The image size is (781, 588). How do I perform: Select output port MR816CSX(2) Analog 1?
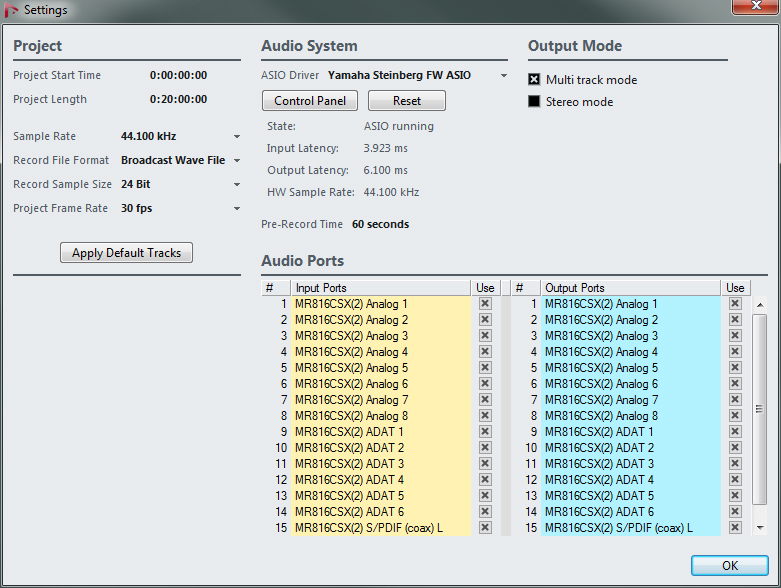(631, 304)
